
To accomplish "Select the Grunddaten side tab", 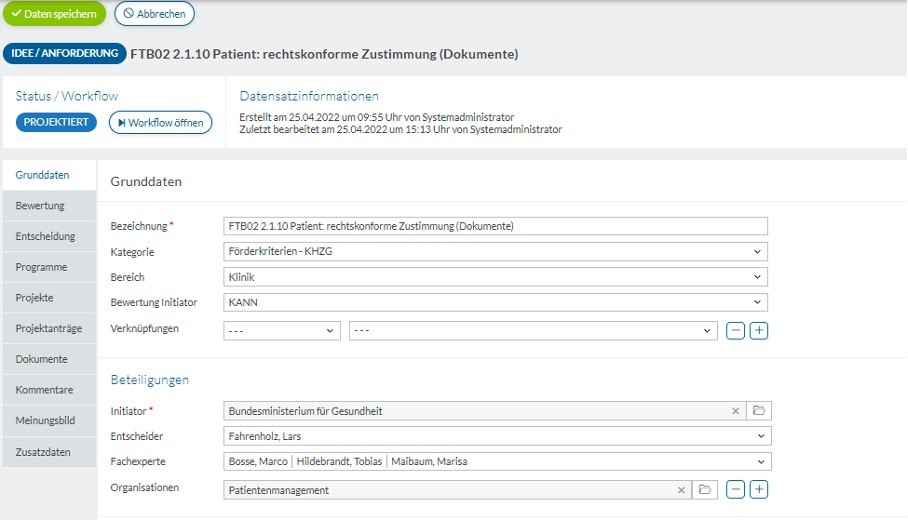I will [49, 175].
